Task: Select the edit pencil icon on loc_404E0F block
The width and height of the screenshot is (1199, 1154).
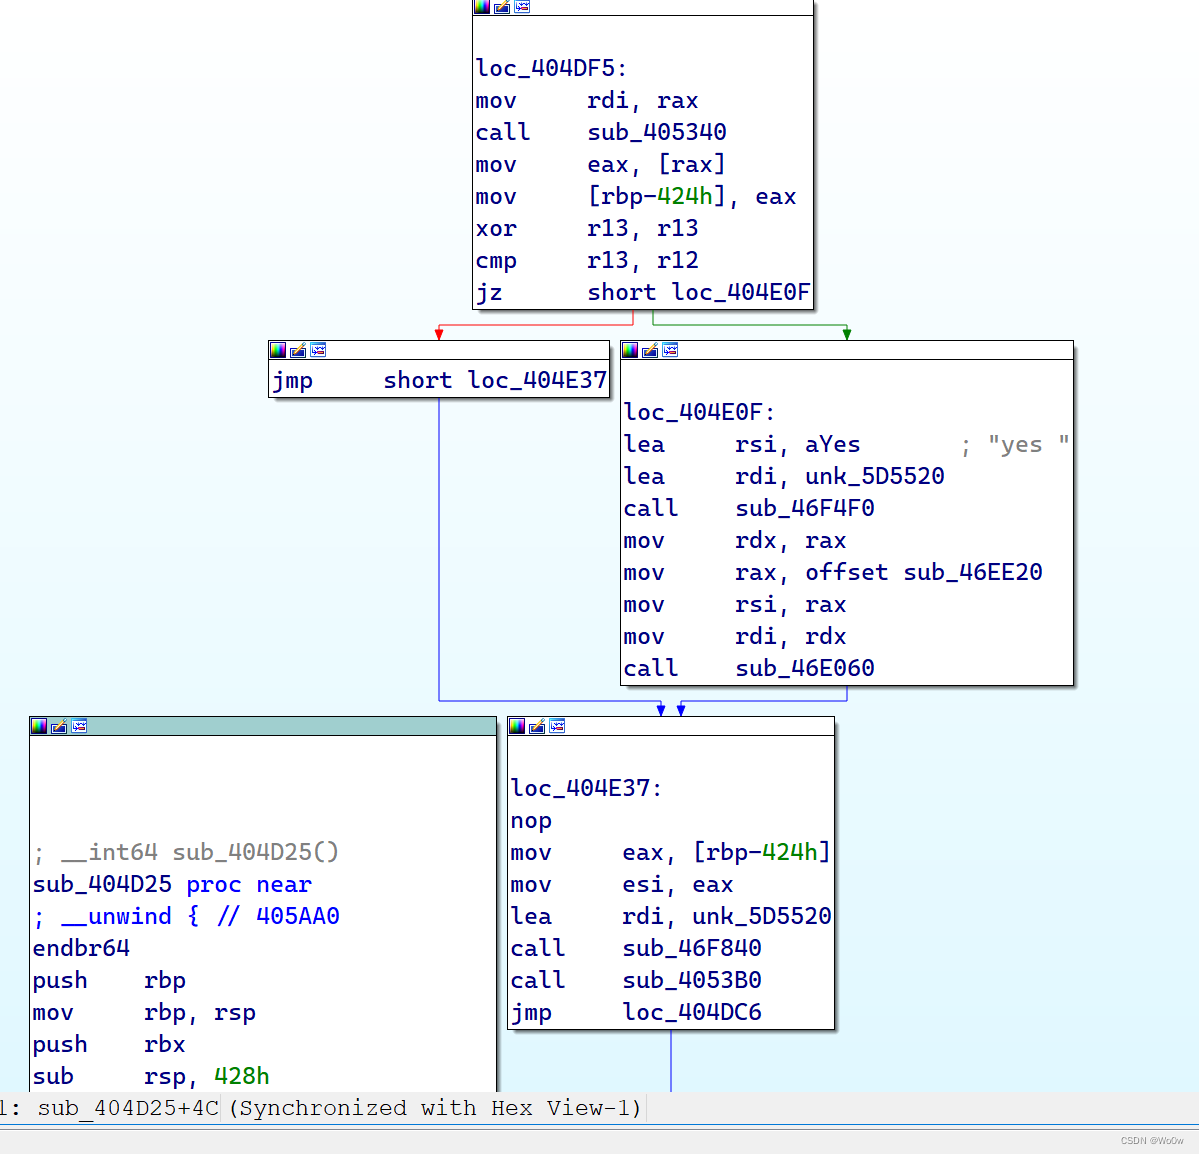Action: coord(650,350)
